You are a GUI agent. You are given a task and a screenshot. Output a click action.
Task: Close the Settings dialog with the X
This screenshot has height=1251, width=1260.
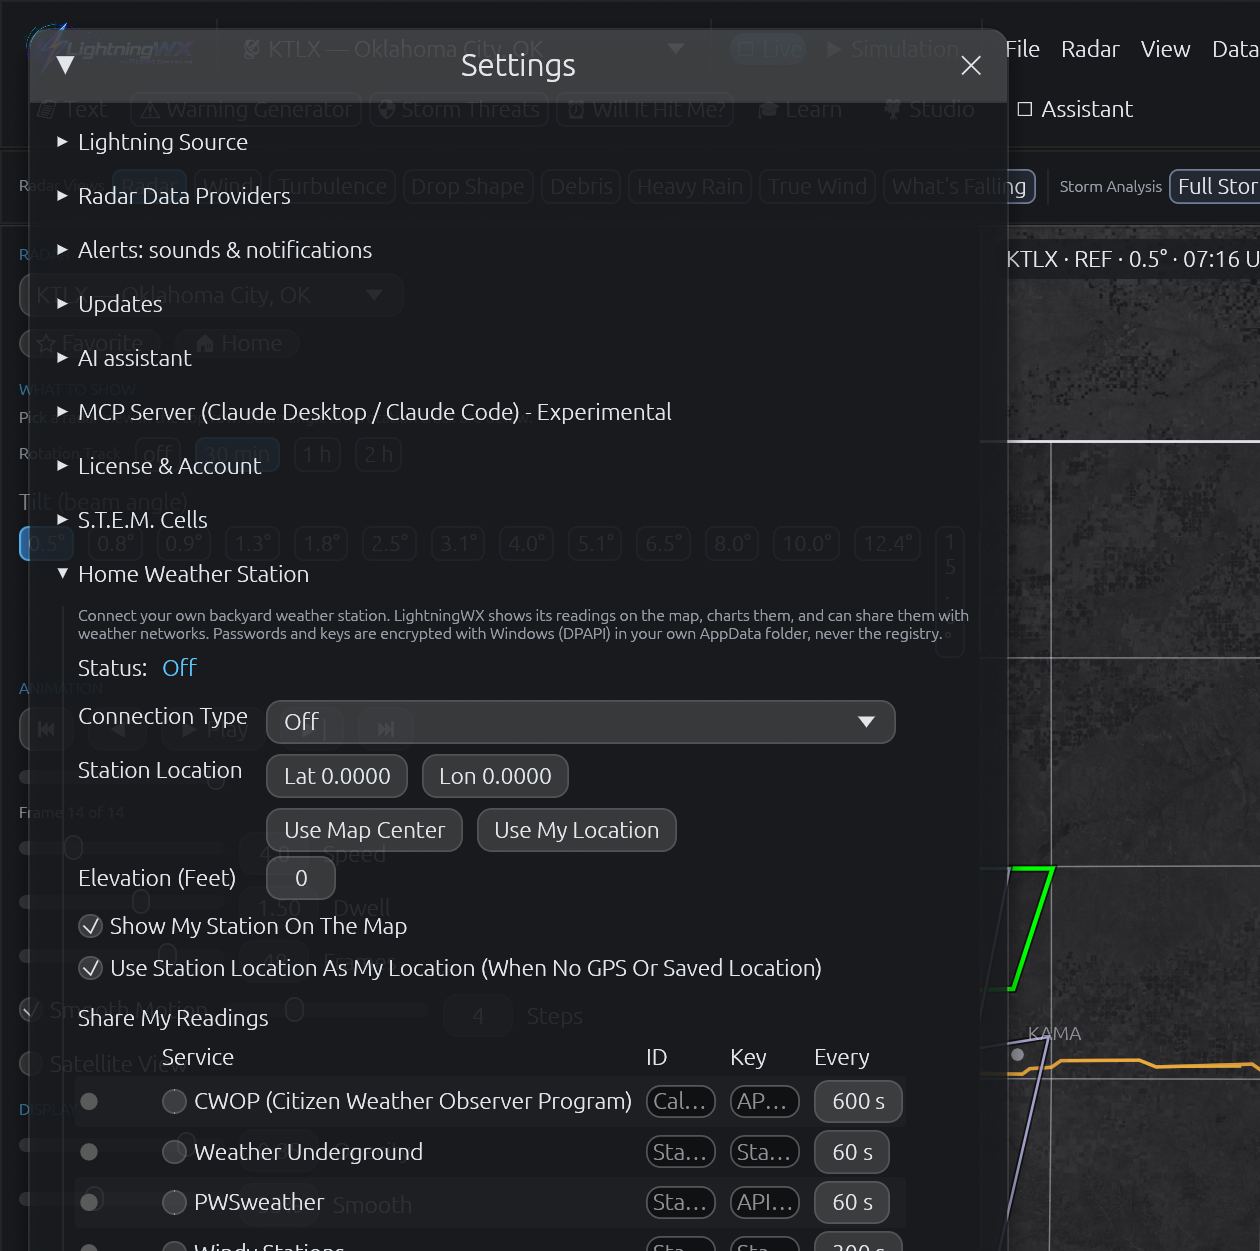(970, 66)
